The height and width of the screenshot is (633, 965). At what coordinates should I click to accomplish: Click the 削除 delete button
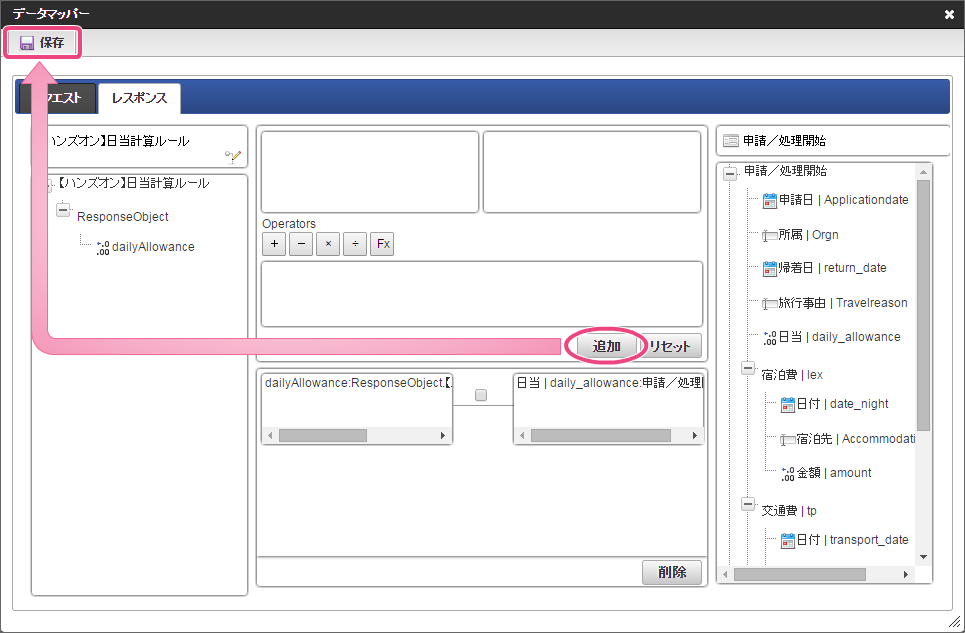(672, 572)
